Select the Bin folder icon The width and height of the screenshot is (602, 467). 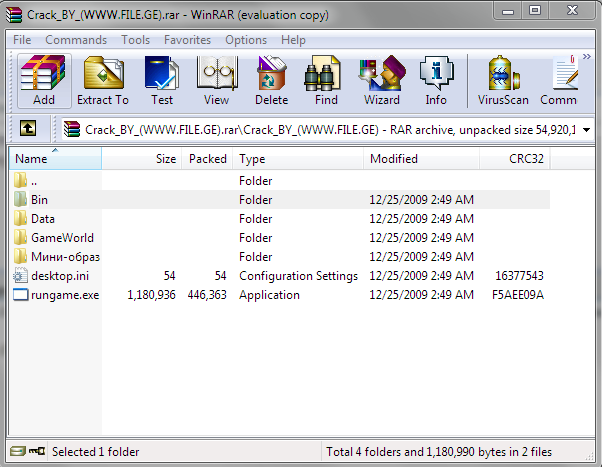[20, 199]
